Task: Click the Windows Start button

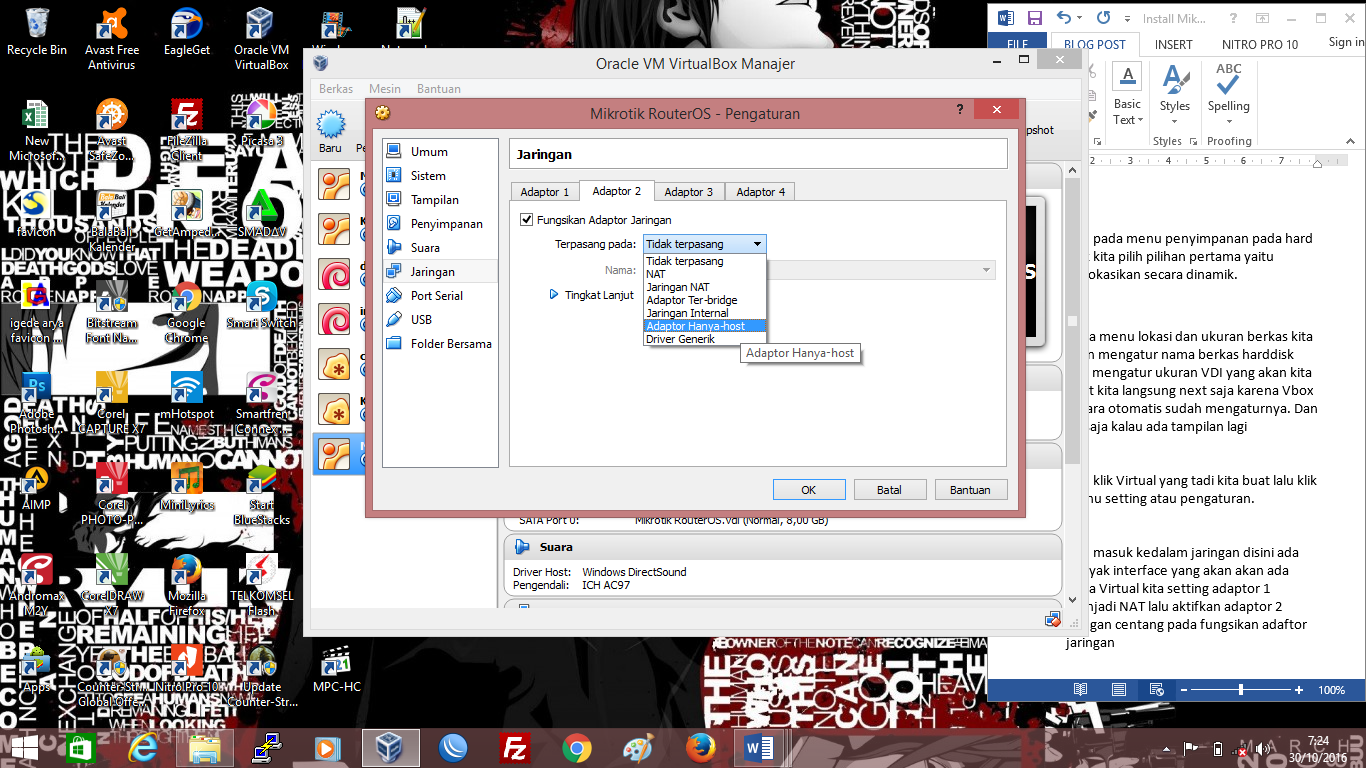Action: [24, 748]
